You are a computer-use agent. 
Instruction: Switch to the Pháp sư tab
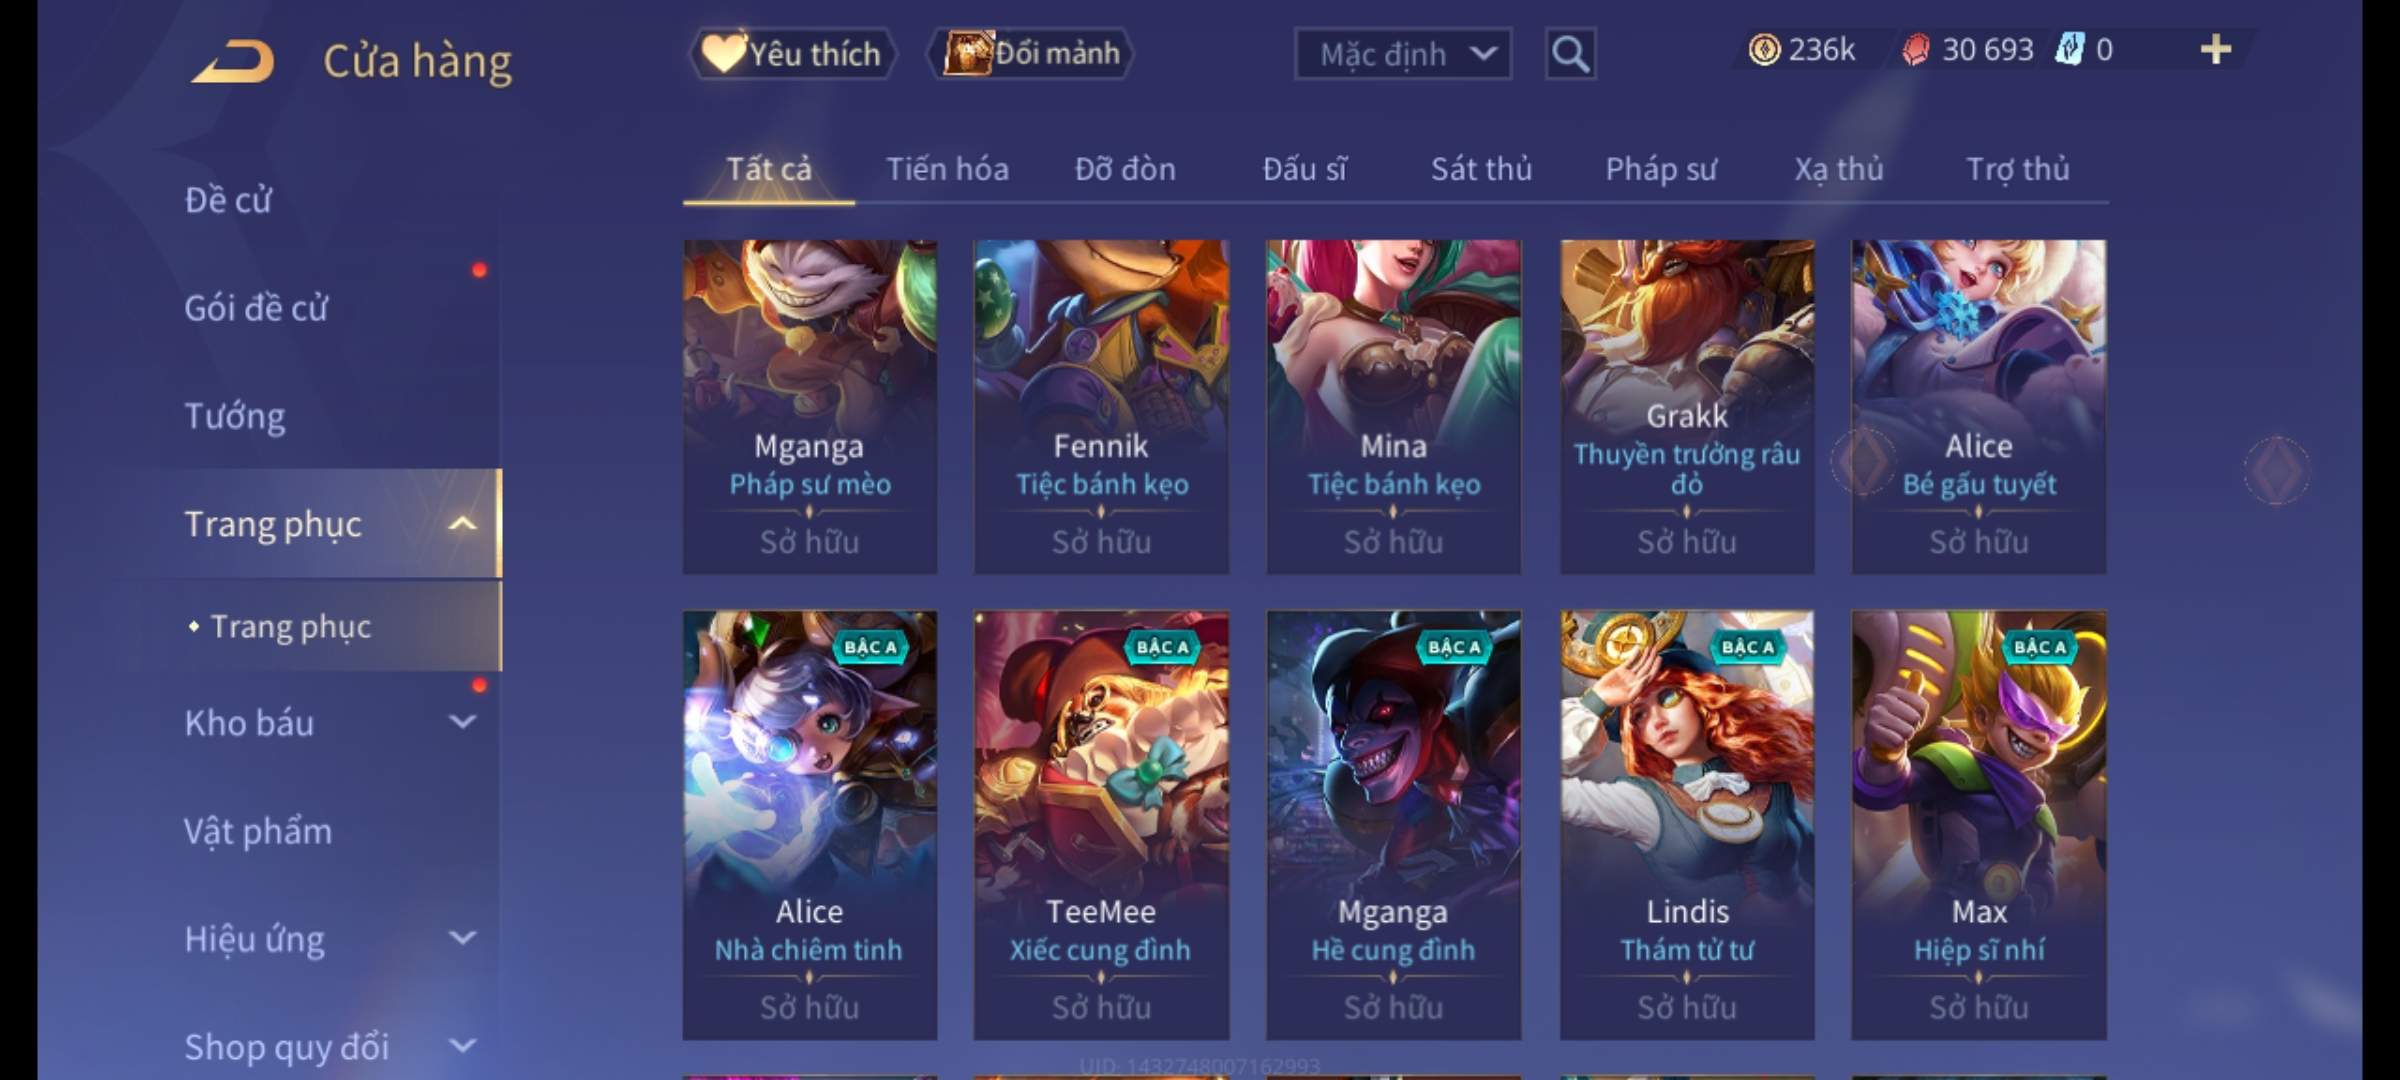(x=1660, y=169)
